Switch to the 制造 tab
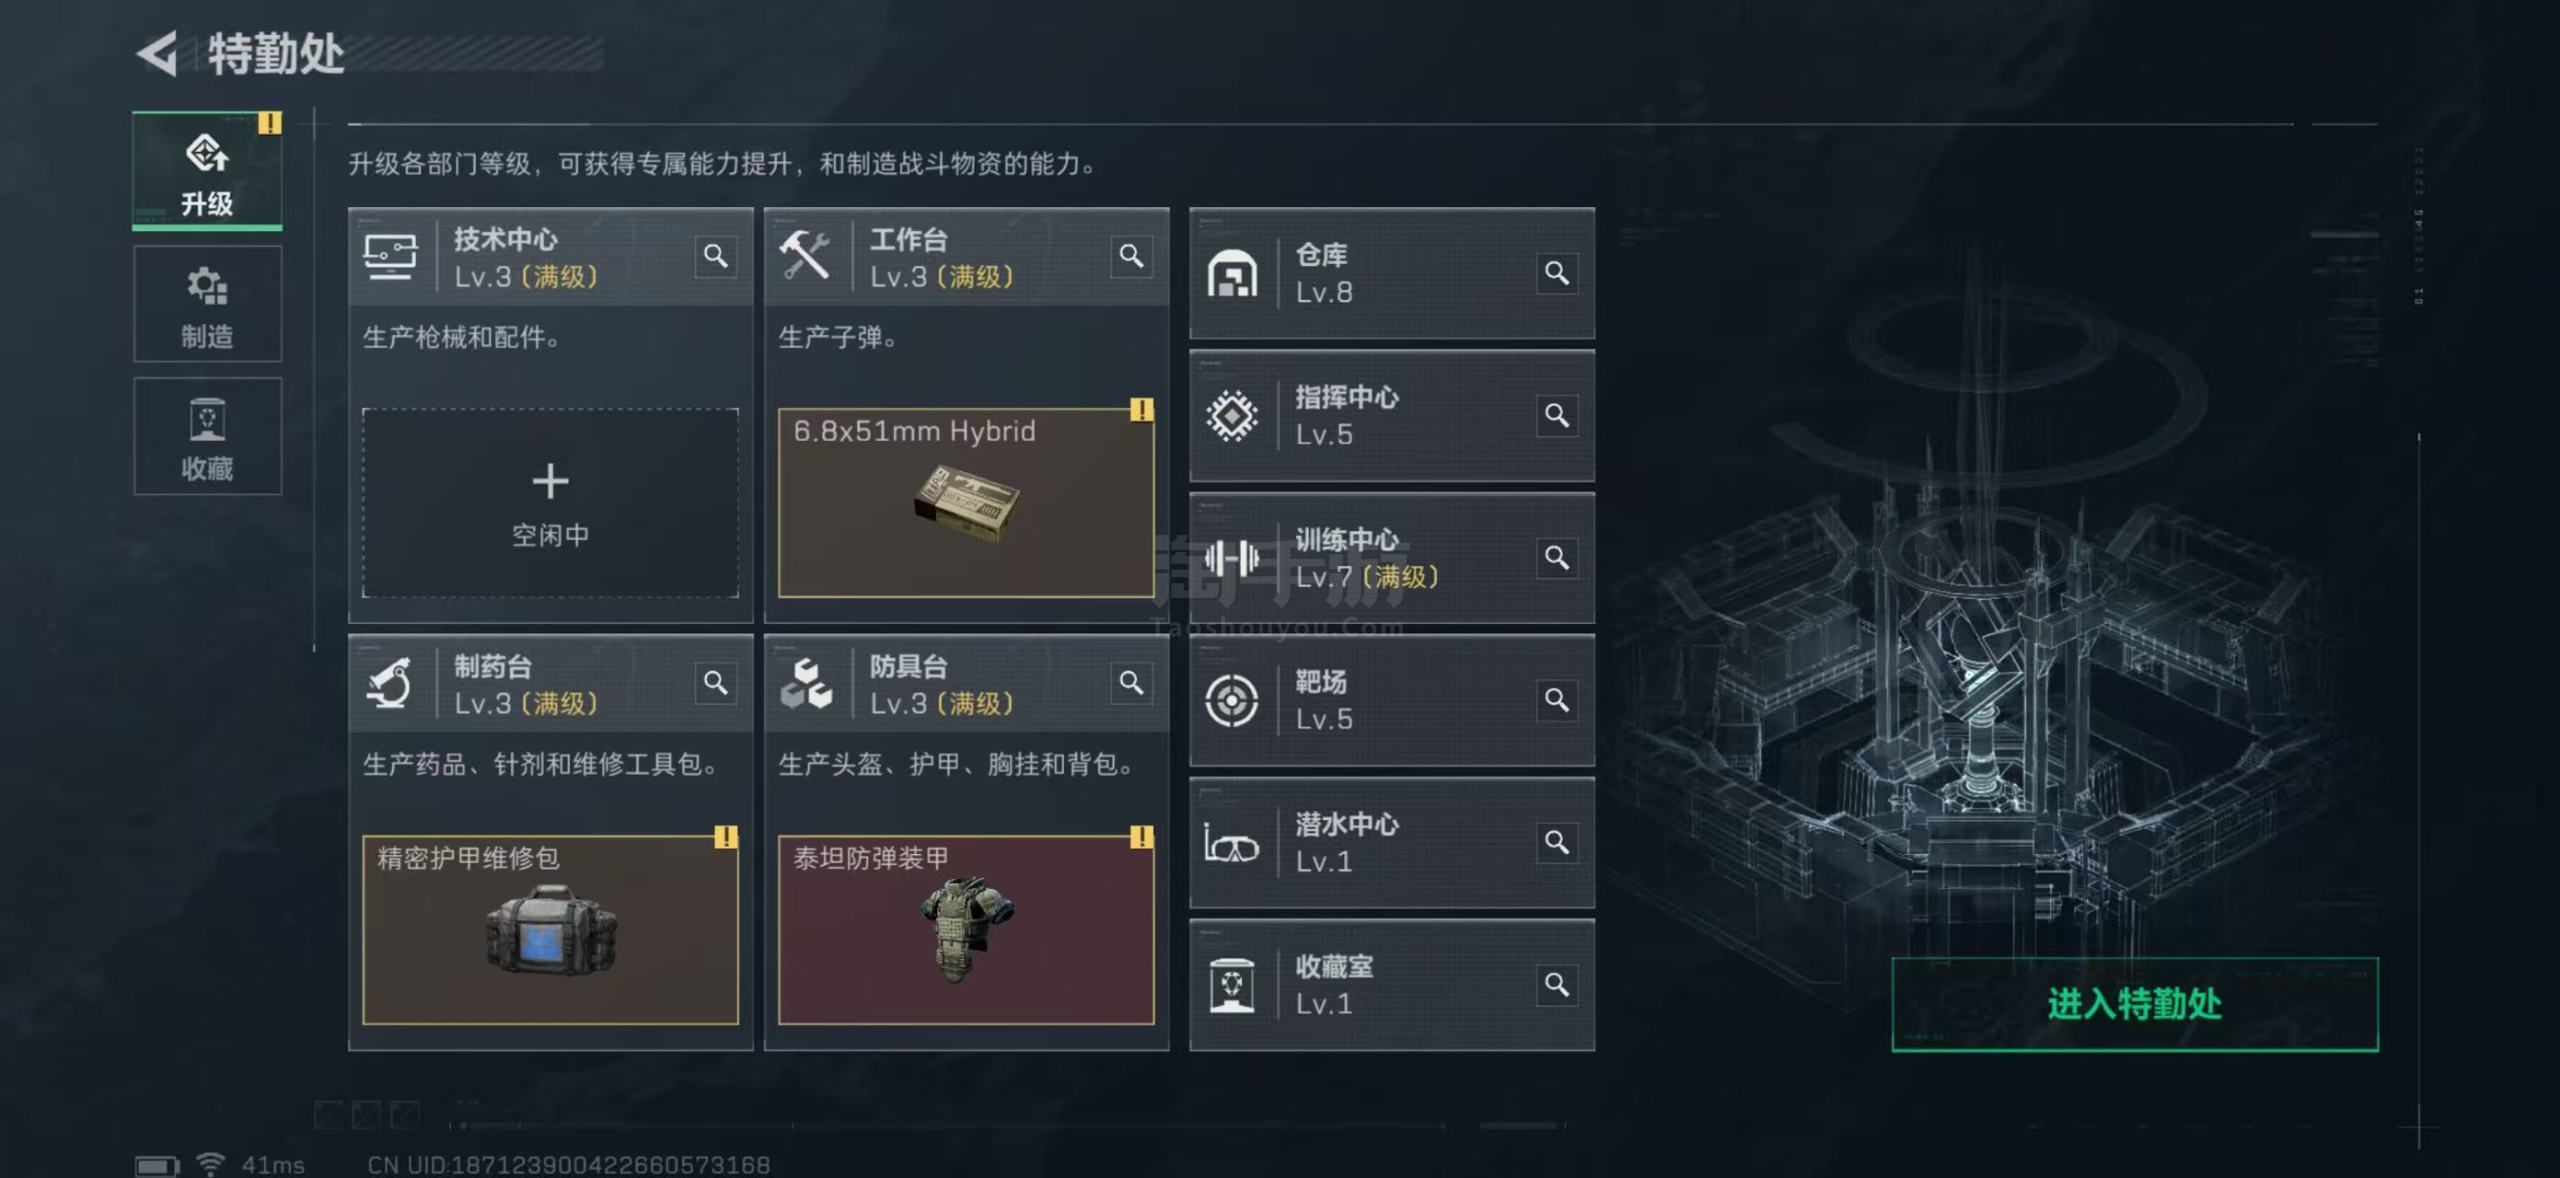Screen dimensions: 2560x1178 click(208, 304)
